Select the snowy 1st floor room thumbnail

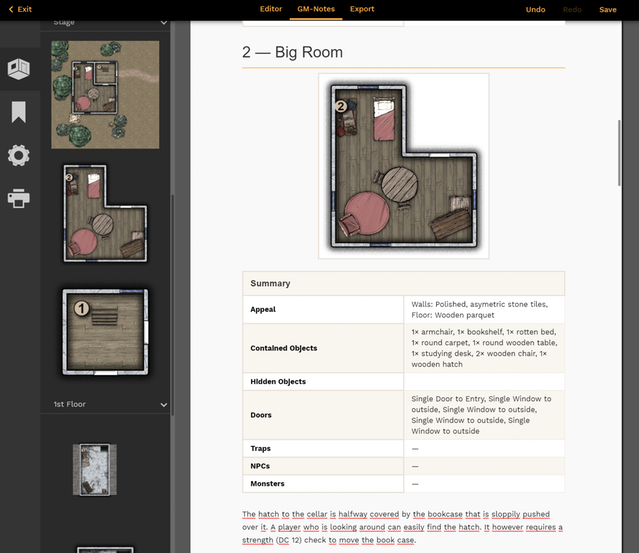95,470
